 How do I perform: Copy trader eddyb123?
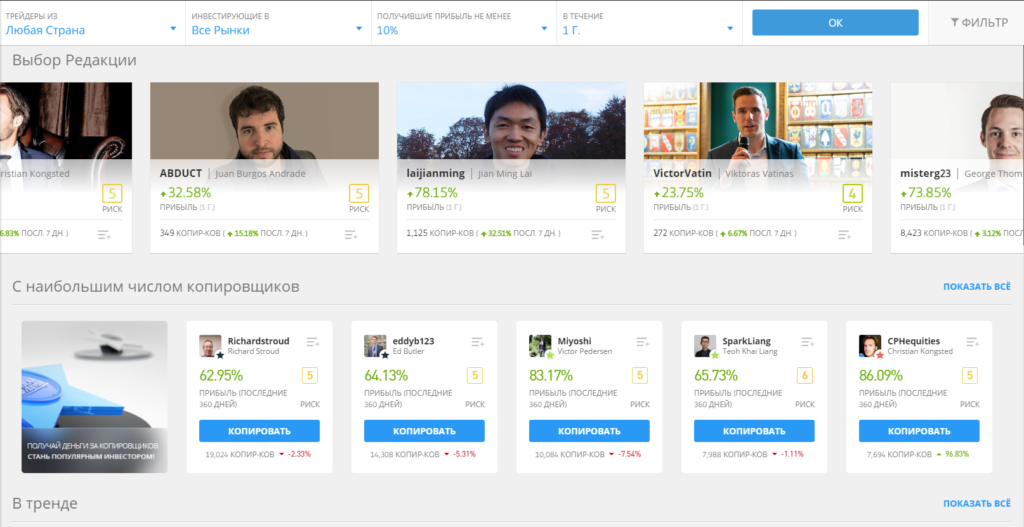pos(424,431)
